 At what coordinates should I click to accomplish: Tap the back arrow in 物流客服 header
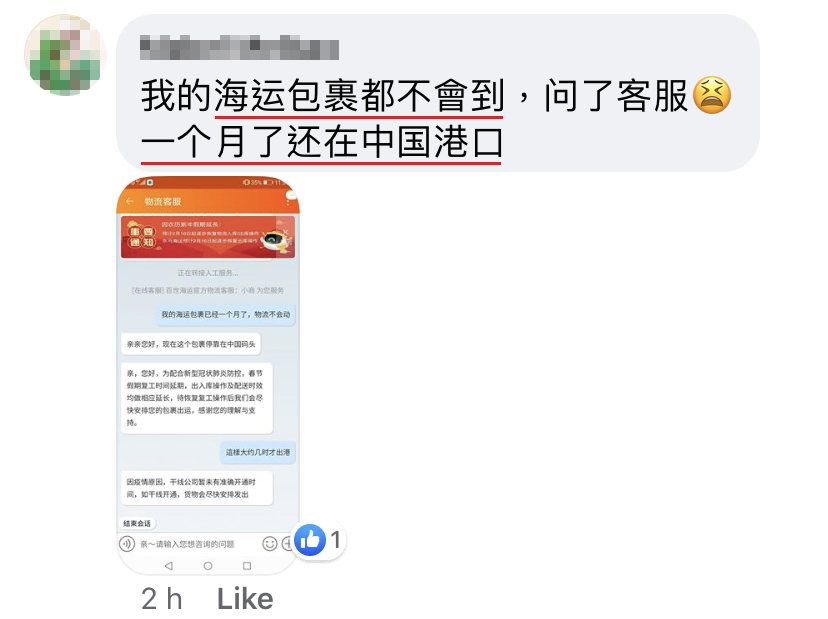pos(130,201)
